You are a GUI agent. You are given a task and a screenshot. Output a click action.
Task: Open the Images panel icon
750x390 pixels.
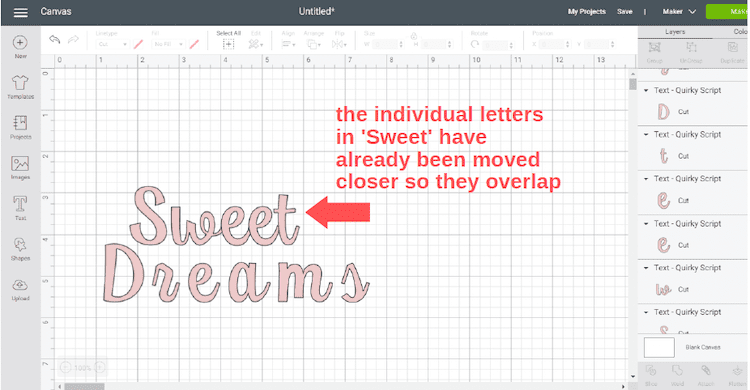(x=20, y=164)
